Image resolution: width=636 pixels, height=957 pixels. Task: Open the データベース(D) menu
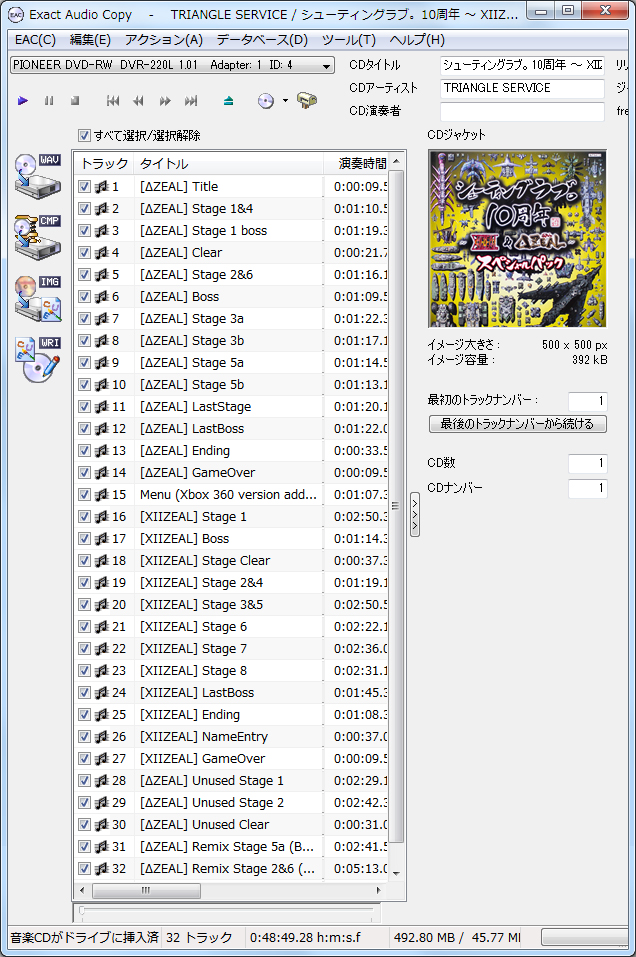(x=262, y=40)
